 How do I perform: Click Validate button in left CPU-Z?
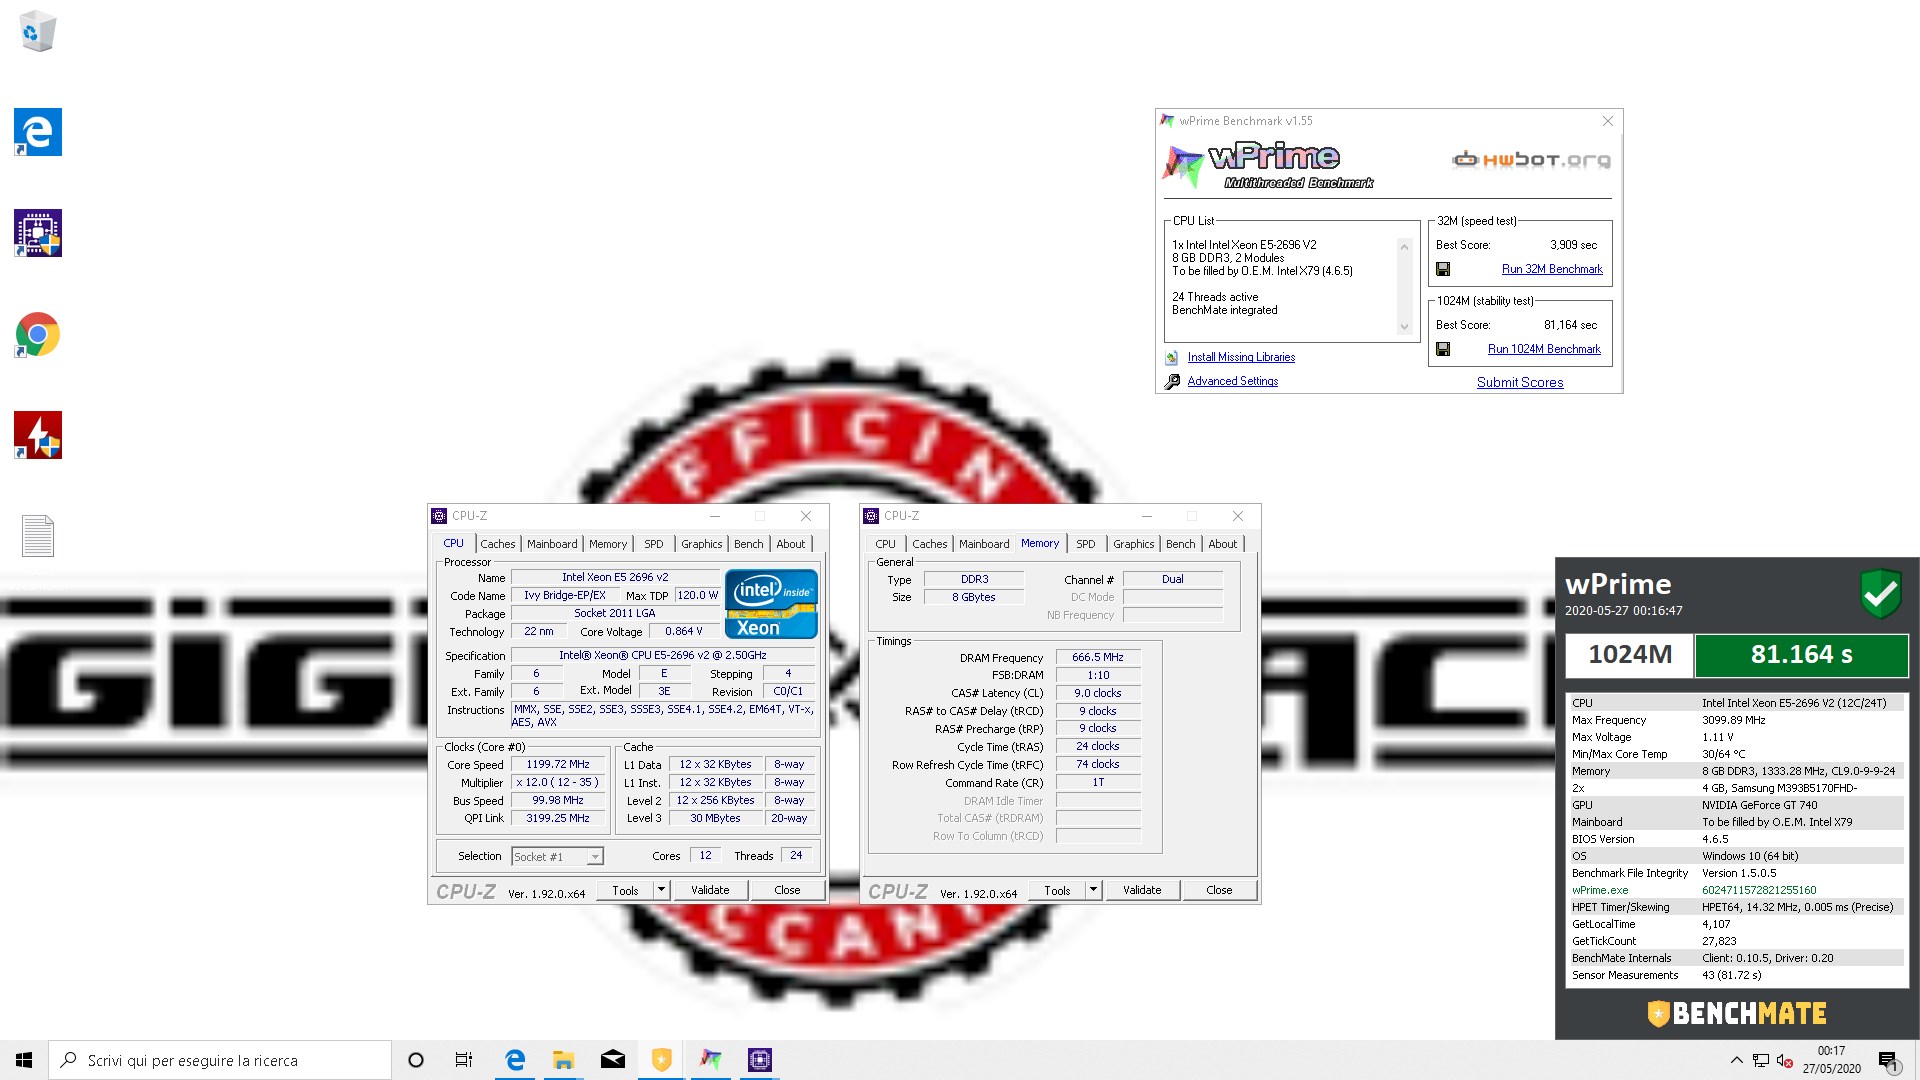710,890
